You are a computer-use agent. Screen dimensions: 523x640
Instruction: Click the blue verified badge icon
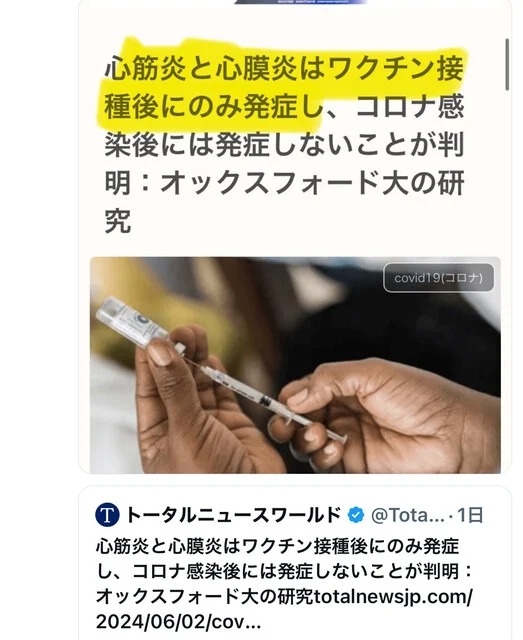click(x=356, y=515)
